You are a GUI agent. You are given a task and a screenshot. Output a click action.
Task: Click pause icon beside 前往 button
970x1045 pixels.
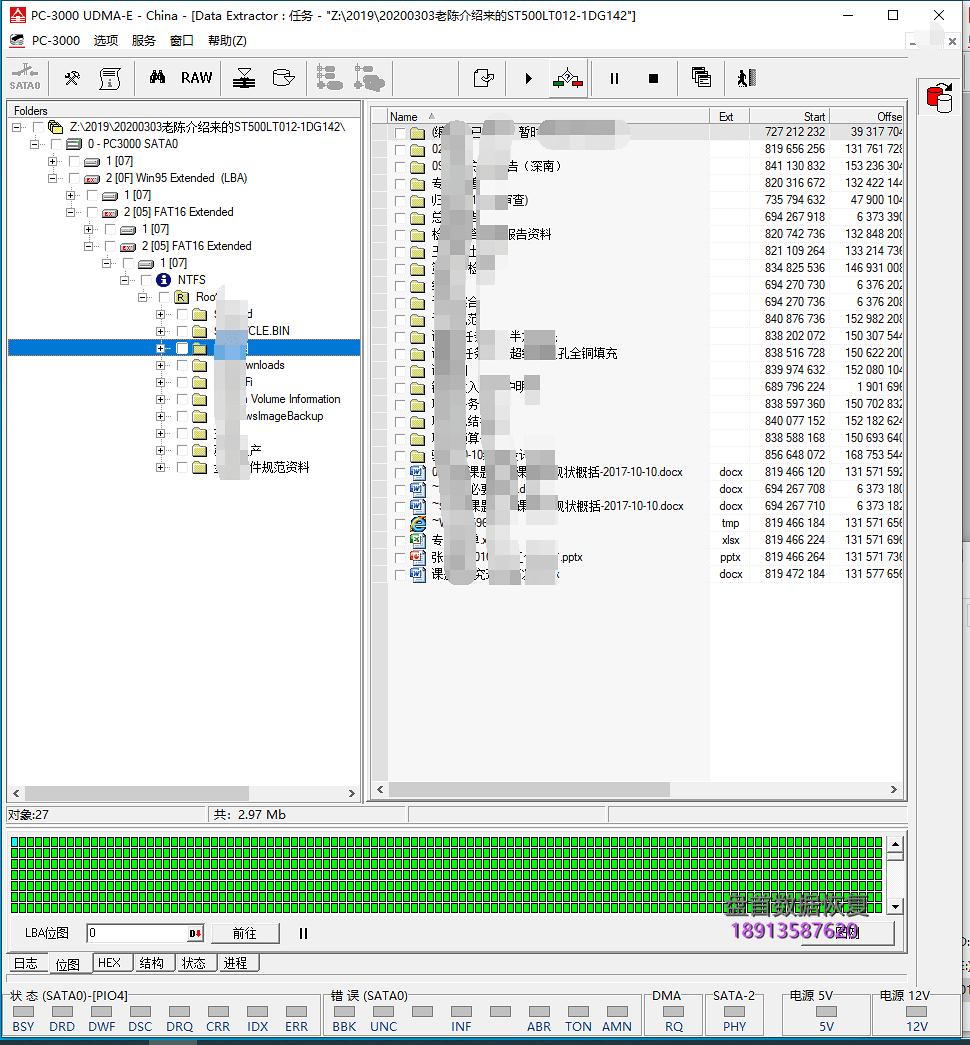point(303,933)
